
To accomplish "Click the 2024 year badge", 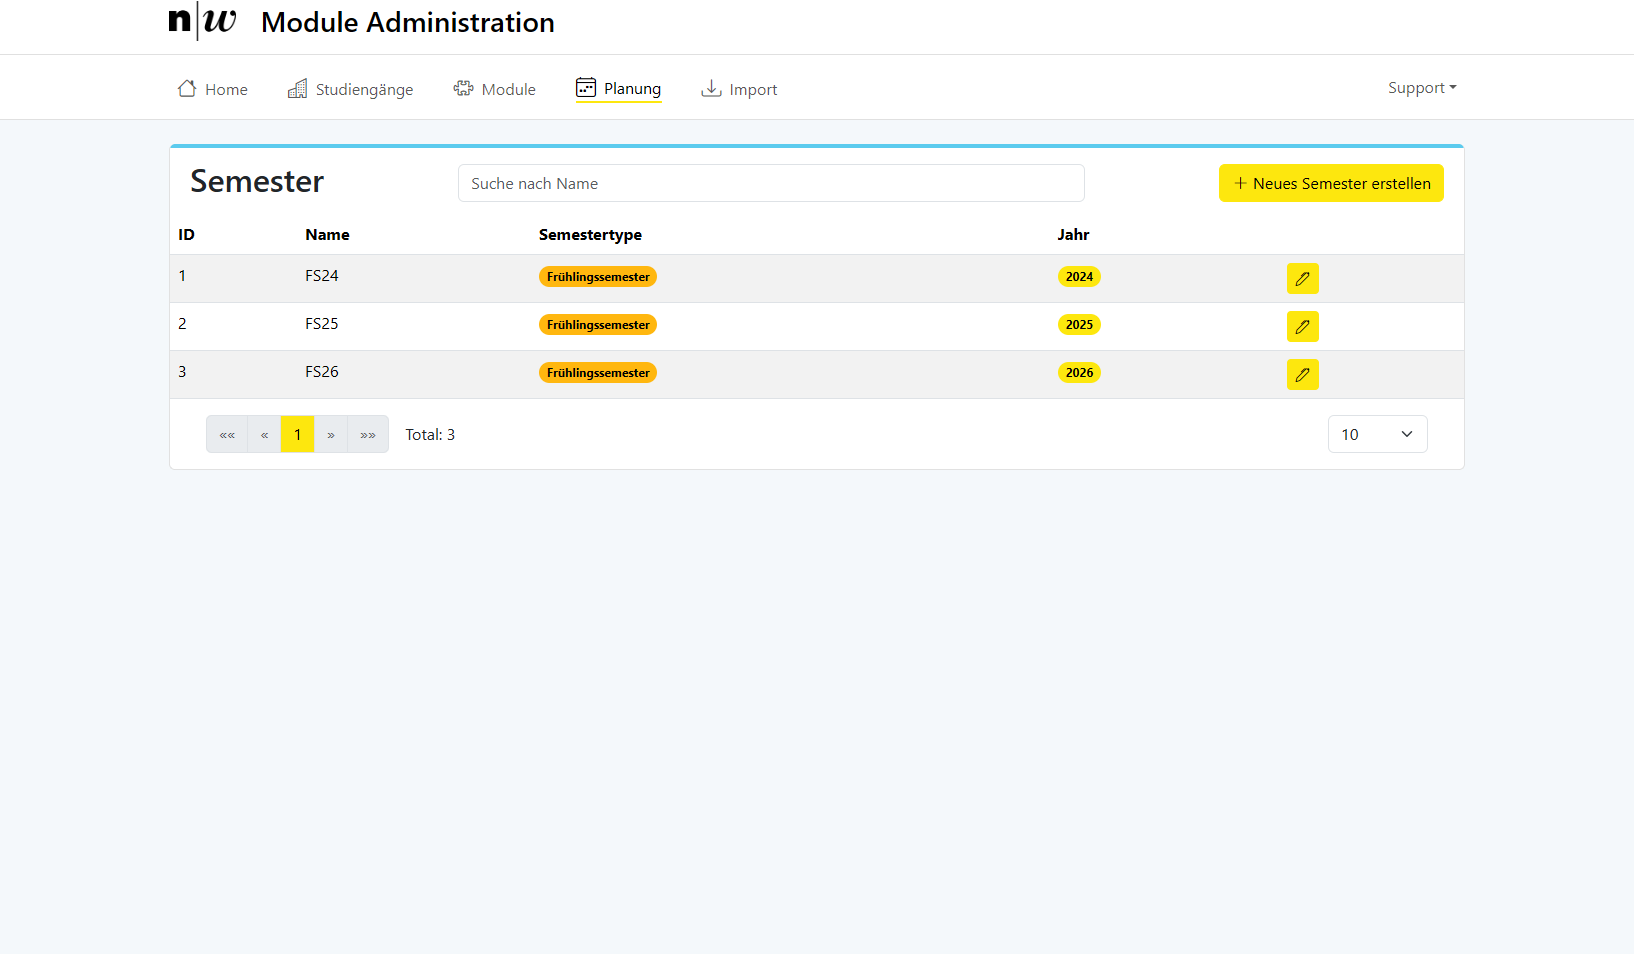I will pos(1079,277).
